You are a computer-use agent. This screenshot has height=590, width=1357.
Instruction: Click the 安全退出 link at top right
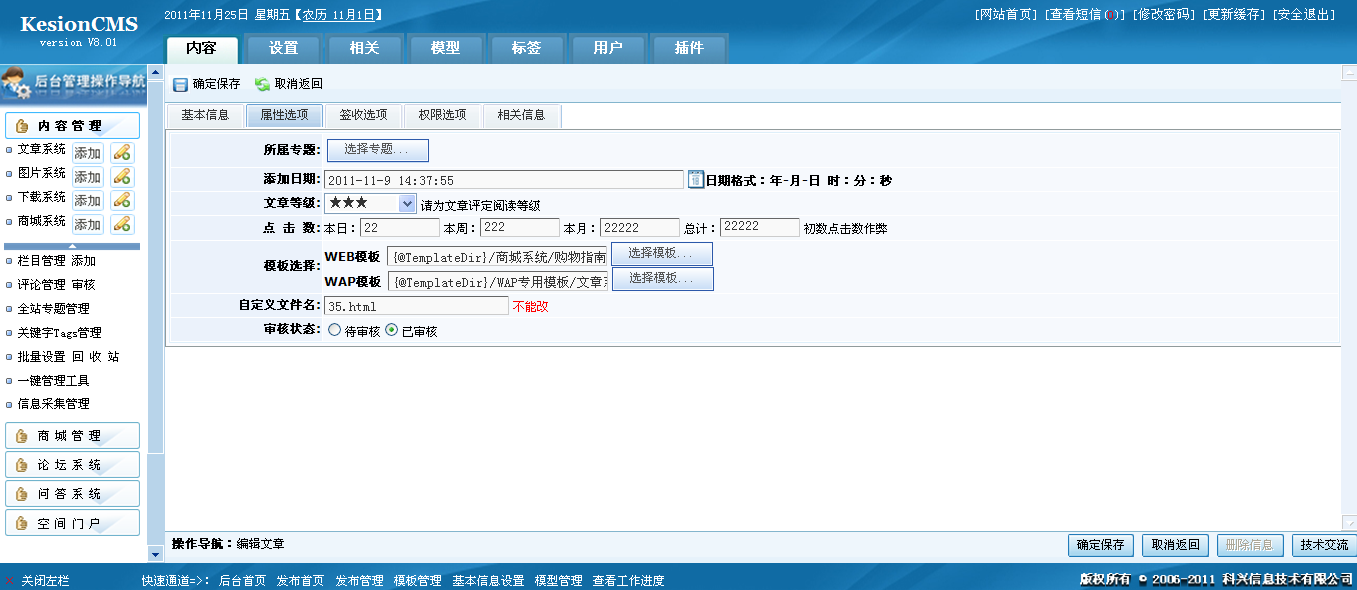click(x=1304, y=15)
